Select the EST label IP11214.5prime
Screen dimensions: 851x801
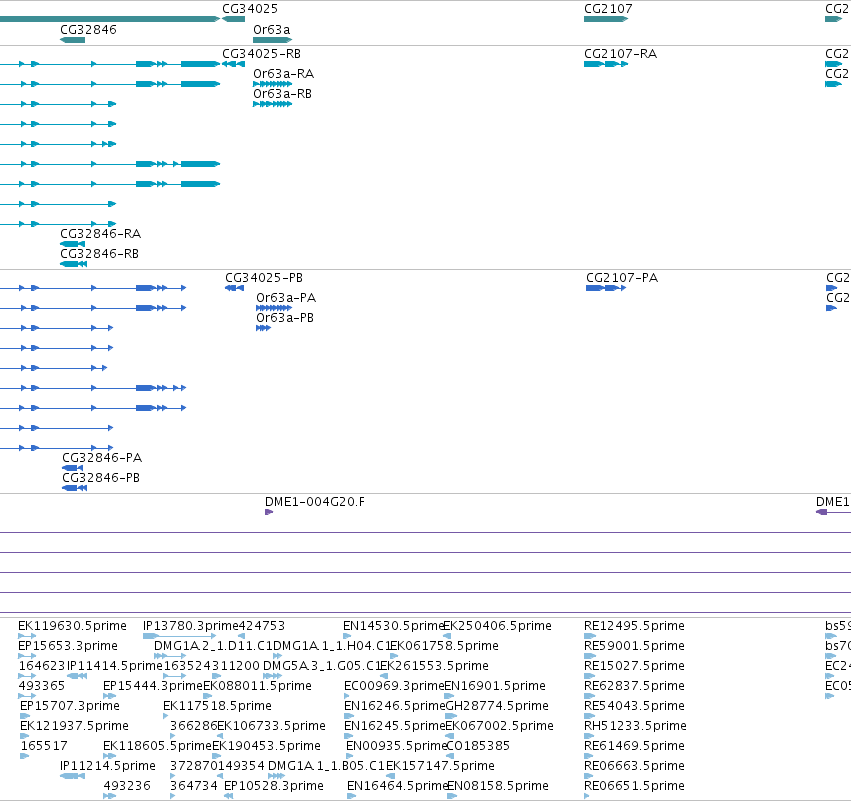point(107,766)
